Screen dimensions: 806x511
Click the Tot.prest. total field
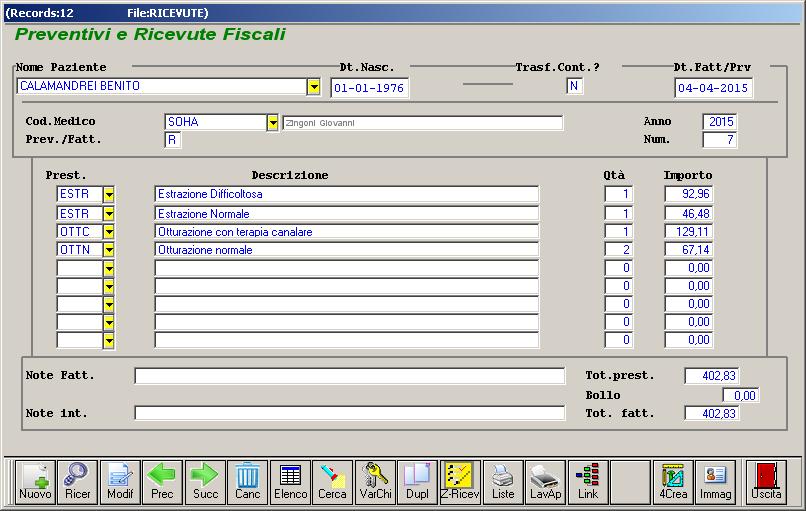click(712, 376)
